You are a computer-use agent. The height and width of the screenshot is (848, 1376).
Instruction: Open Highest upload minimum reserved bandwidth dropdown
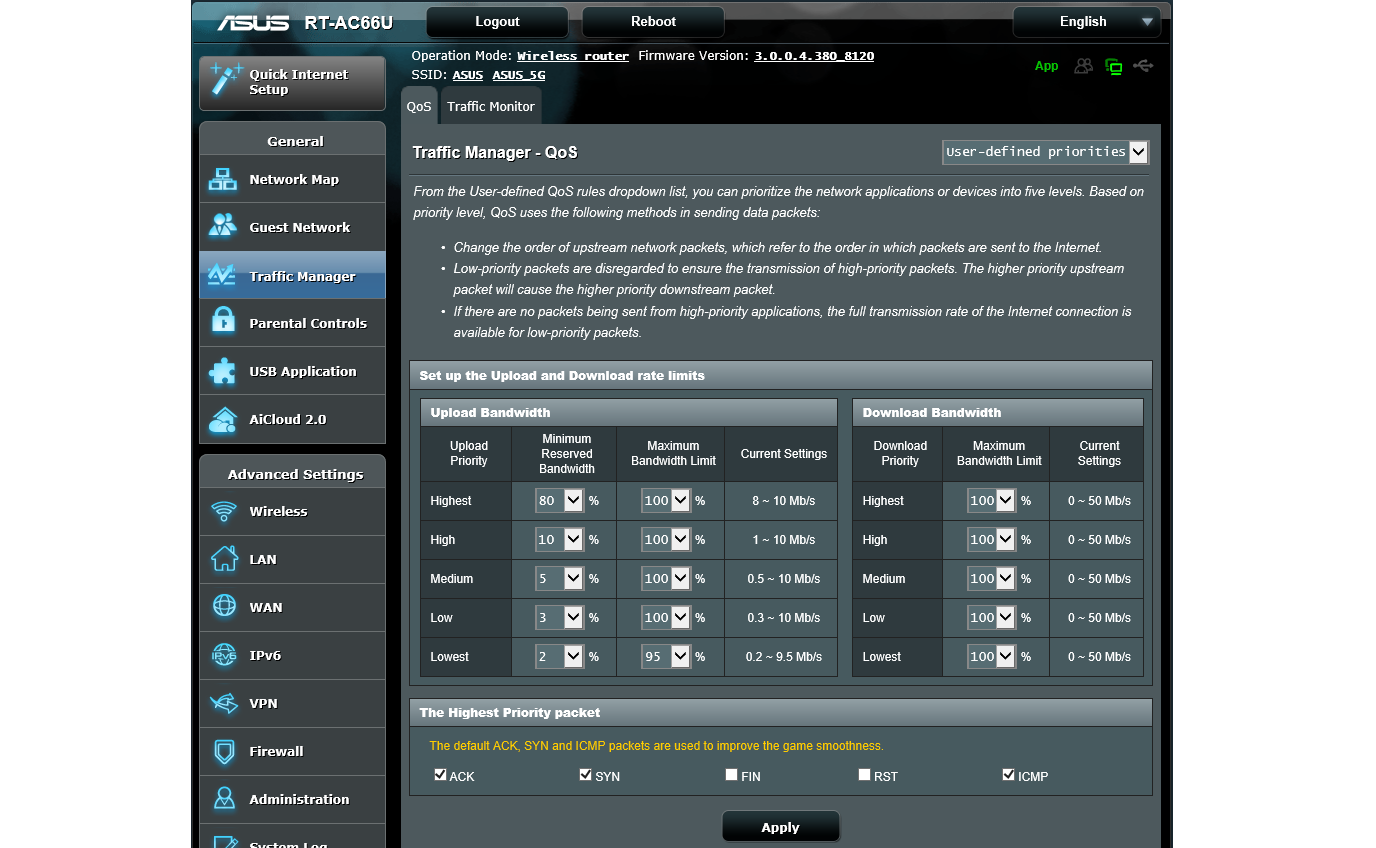click(x=559, y=500)
